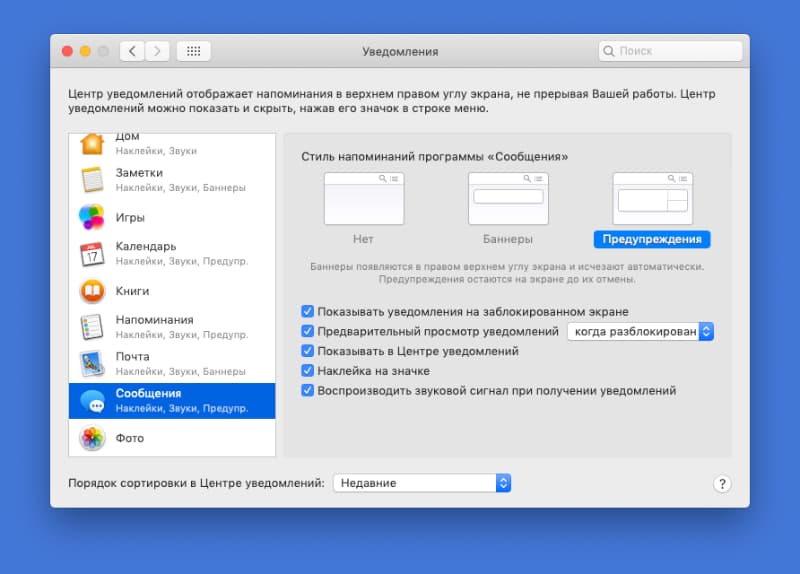Click the Notes app icon

click(92, 180)
